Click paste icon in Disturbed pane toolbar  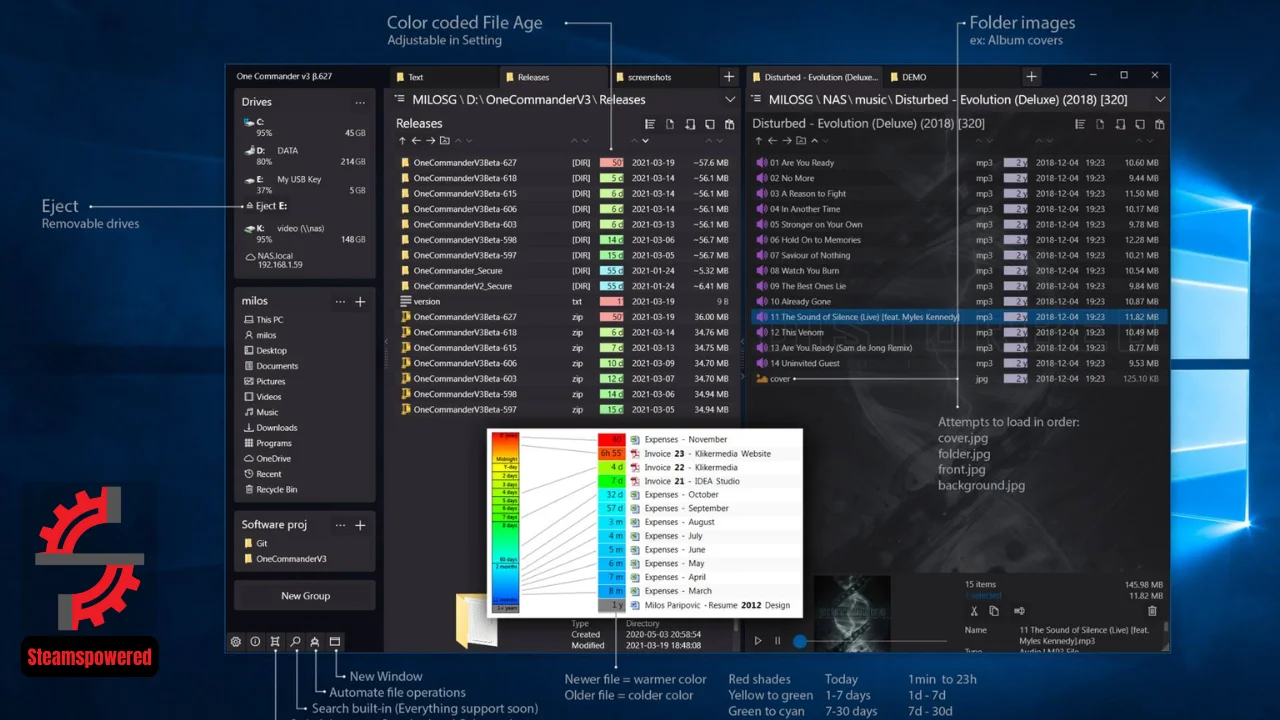point(1159,124)
